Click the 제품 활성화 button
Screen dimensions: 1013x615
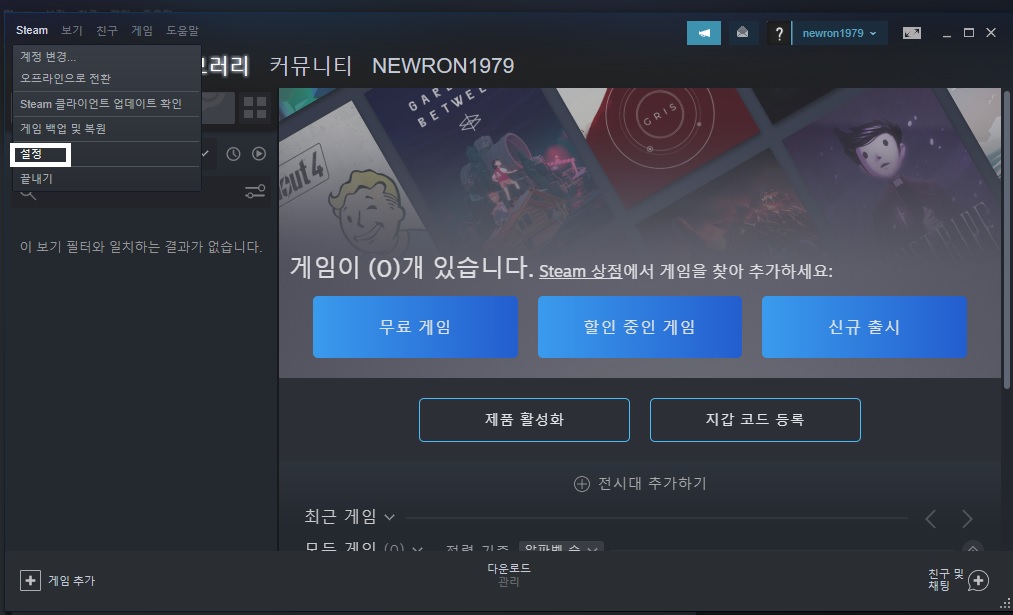click(524, 420)
